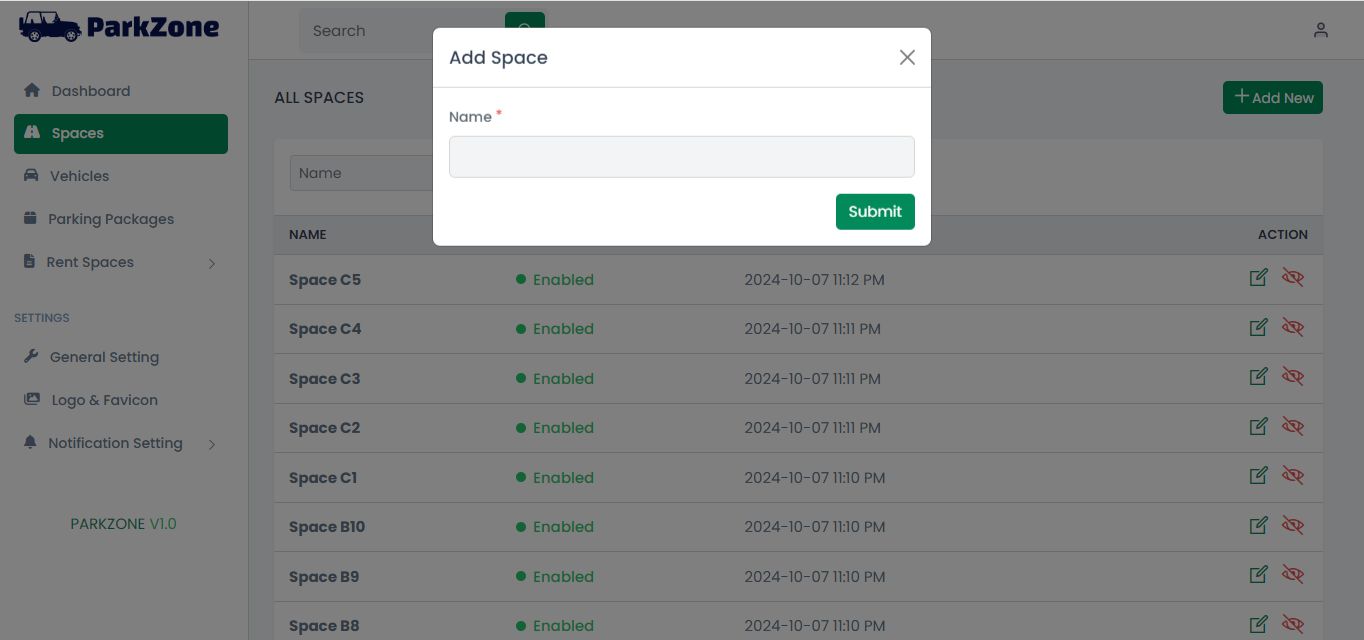The height and width of the screenshot is (640, 1364).
Task: Click the Name input field in the dialog
Action: (x=681, y=157)
